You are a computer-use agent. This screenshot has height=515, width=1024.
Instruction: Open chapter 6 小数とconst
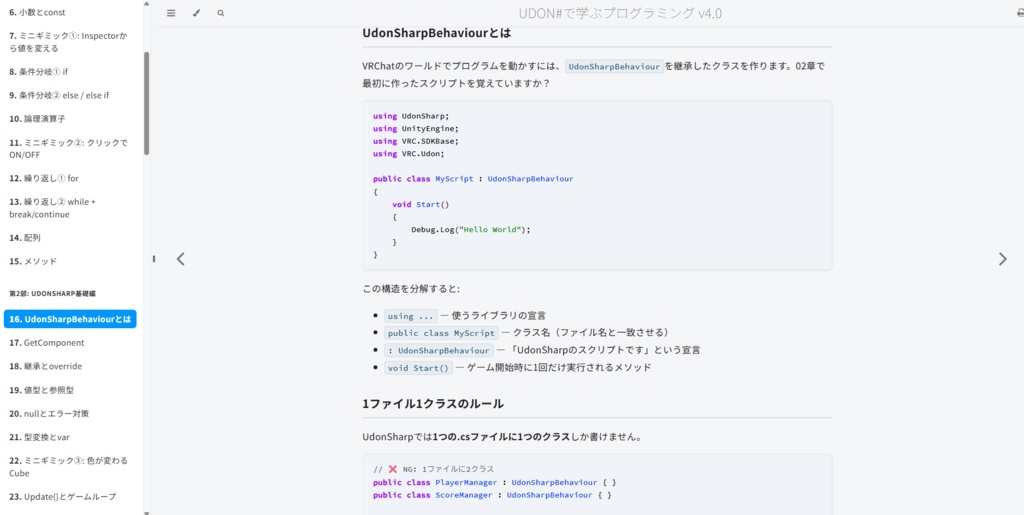click(37, 12)
